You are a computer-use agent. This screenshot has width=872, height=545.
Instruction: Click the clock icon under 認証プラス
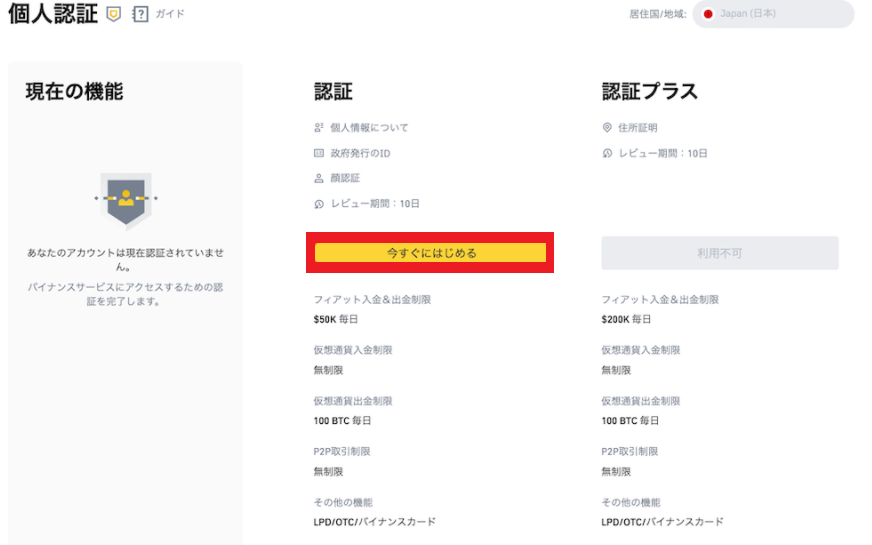click(x=607, y=153)
